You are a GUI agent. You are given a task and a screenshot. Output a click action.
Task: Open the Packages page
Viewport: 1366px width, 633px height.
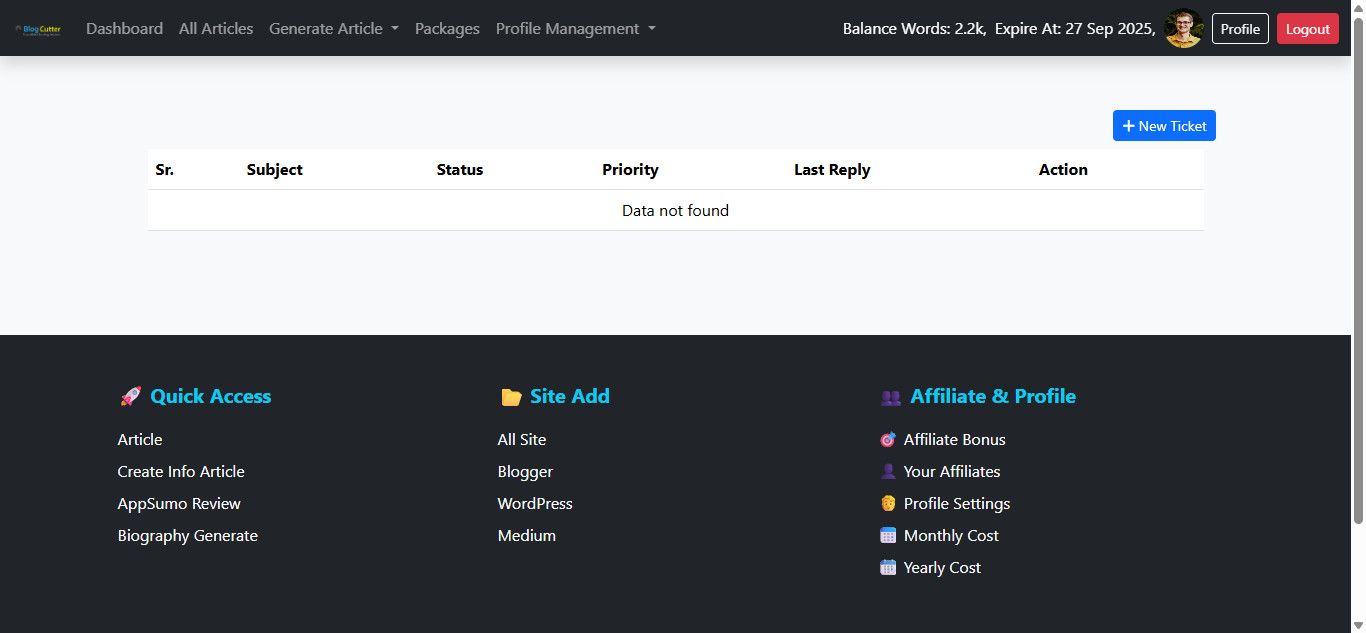pos(447,29)
